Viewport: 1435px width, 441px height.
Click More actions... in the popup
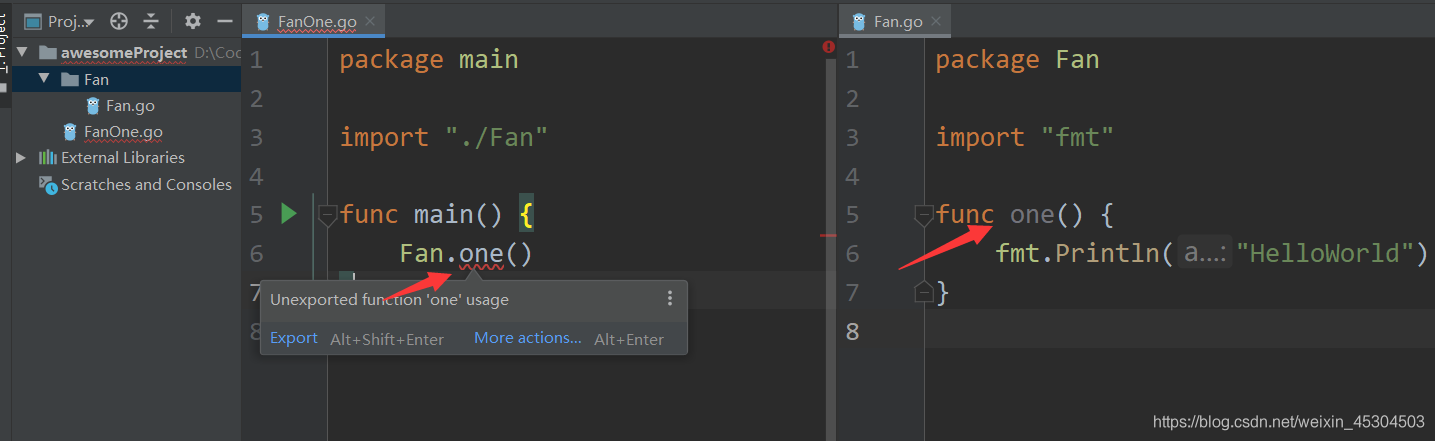pos(527,338)
